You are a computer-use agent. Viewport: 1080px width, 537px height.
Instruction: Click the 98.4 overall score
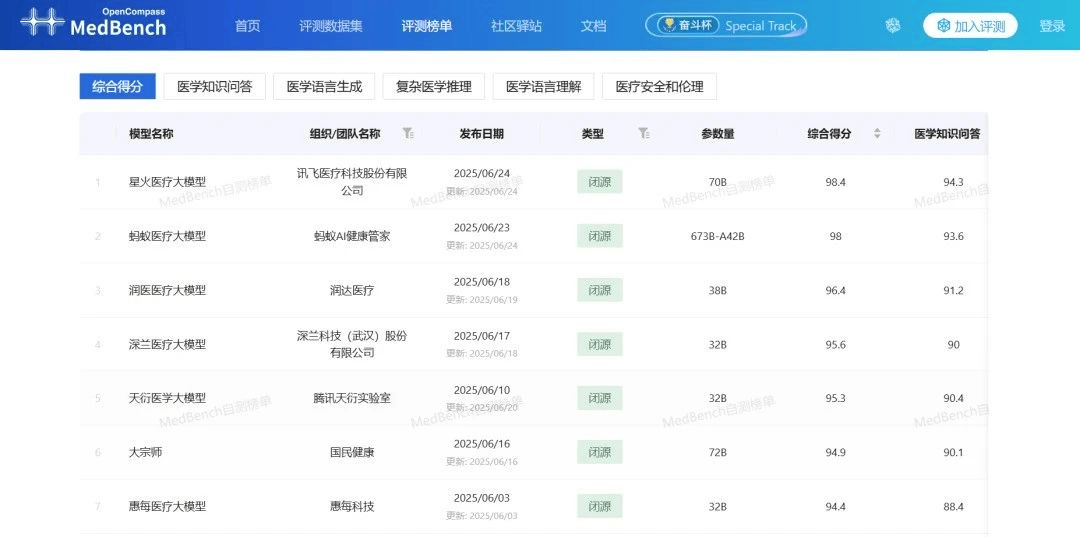pyautogui.click(x=835, y=182)
